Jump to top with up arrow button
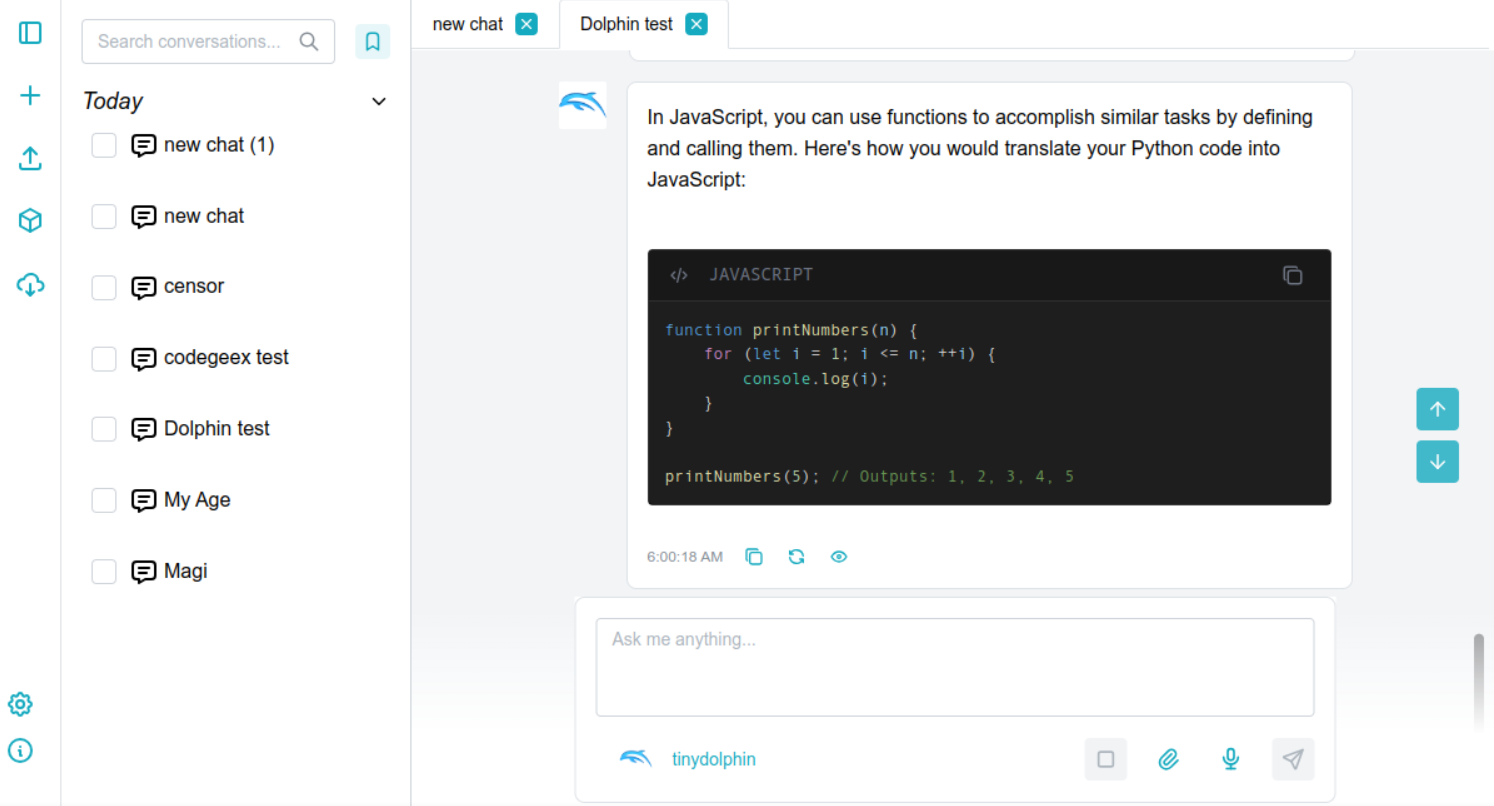Viewport: 1494px width, 806px height. point(1437,409)
